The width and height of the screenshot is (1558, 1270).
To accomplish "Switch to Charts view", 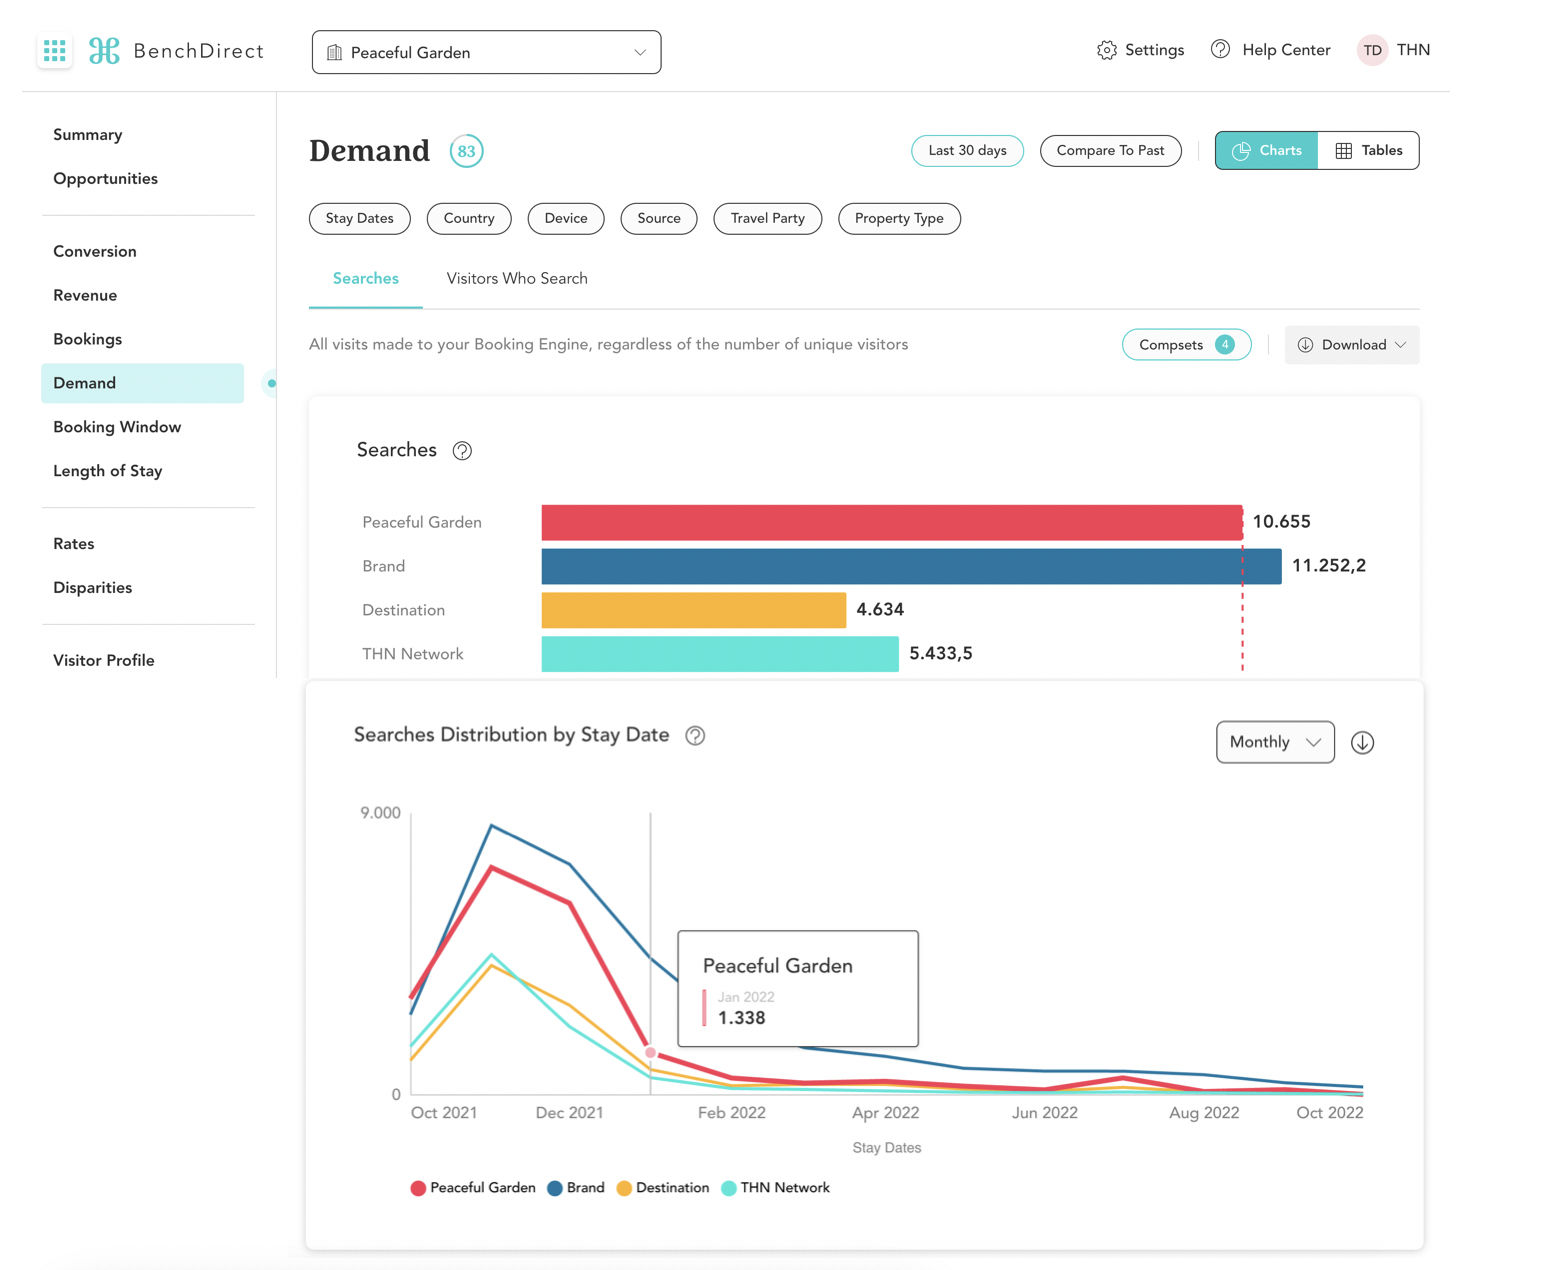I will pyautogui.click(x=1266, y=150).
